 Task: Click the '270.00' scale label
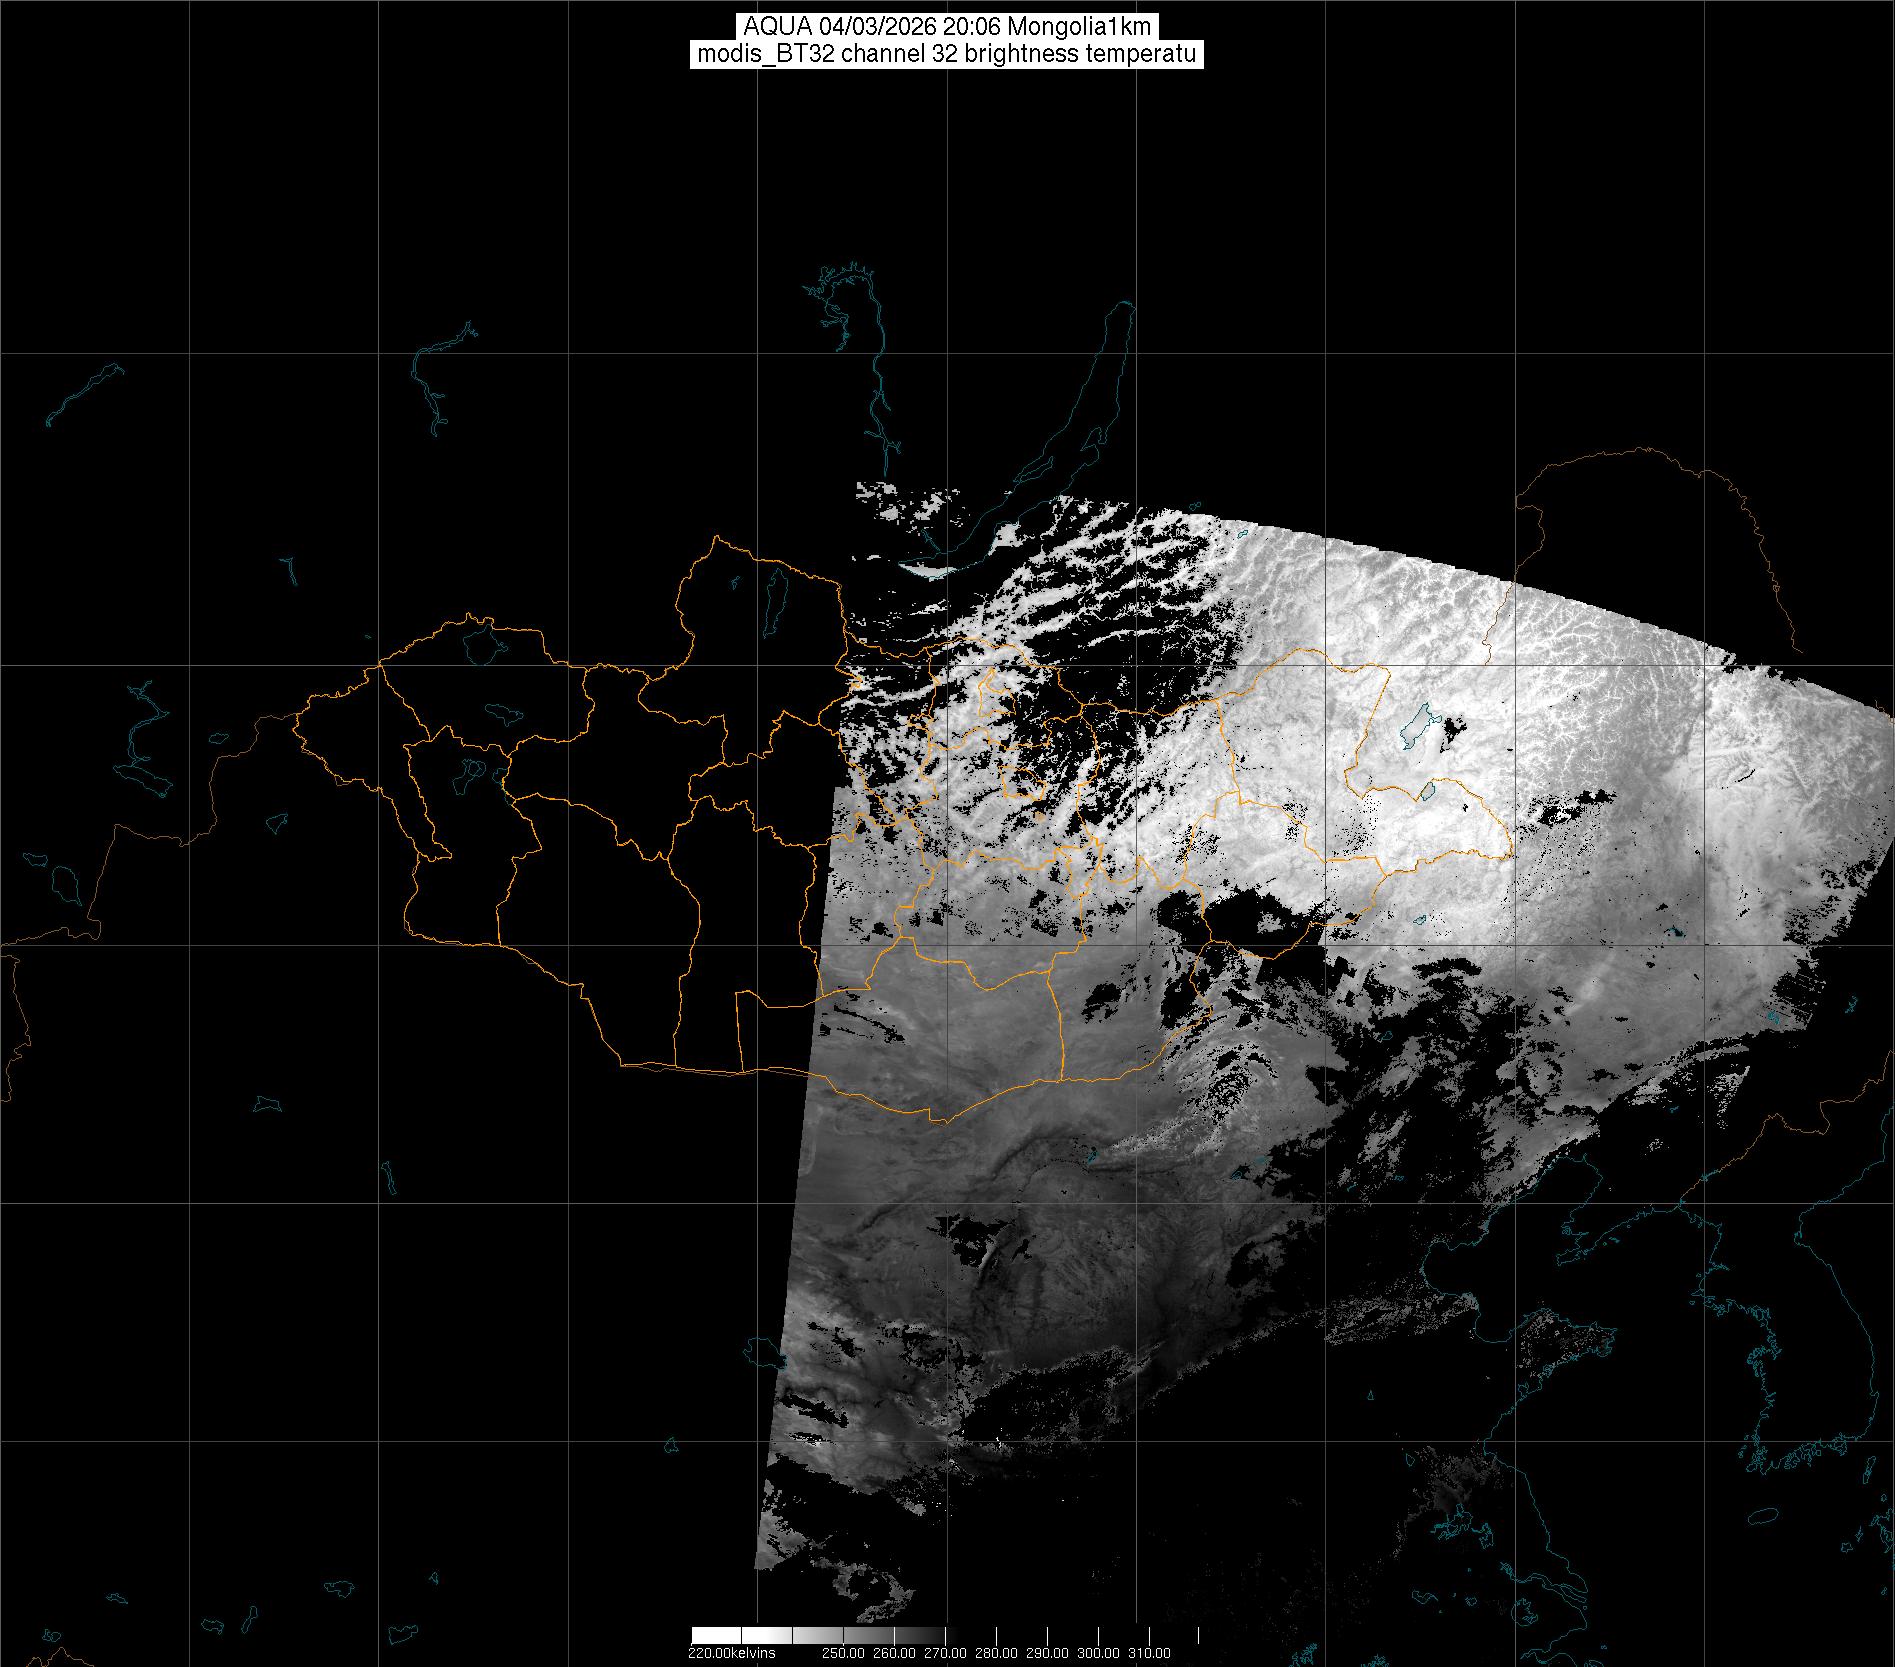click(x=945, y=1653)
